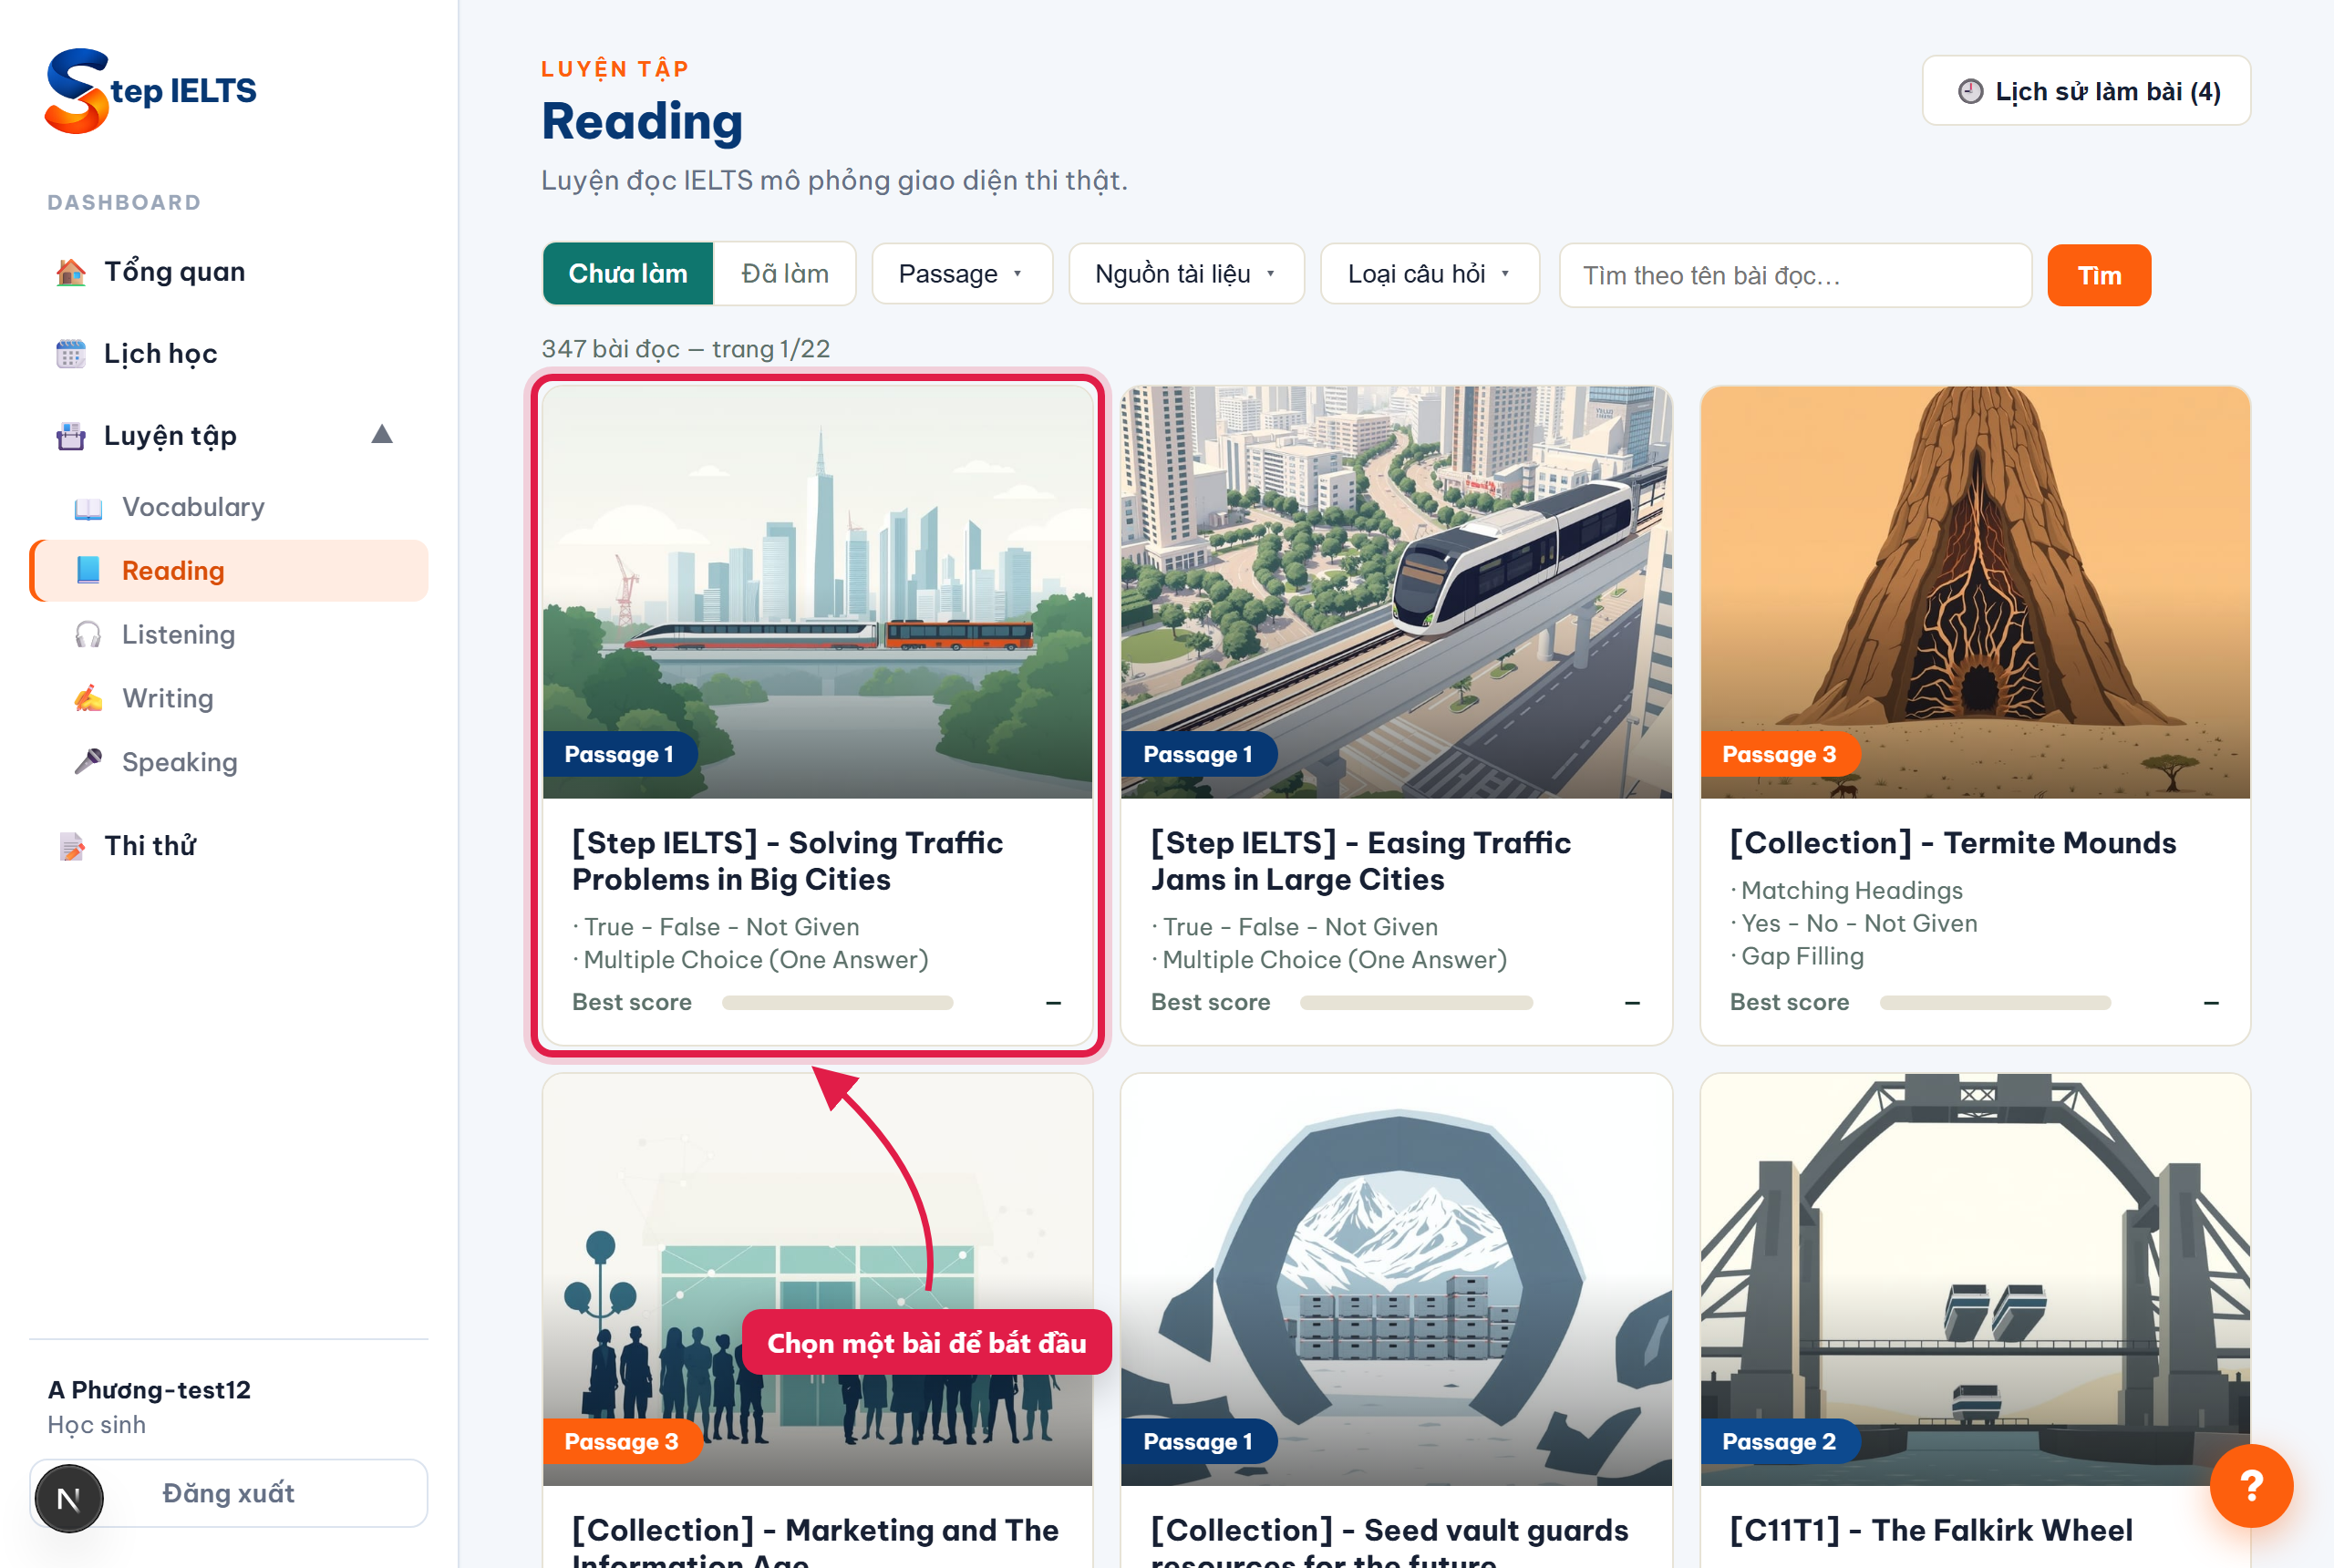Click the search by reading name field
The image size is (2334, 1568).
coord(1795,275)
